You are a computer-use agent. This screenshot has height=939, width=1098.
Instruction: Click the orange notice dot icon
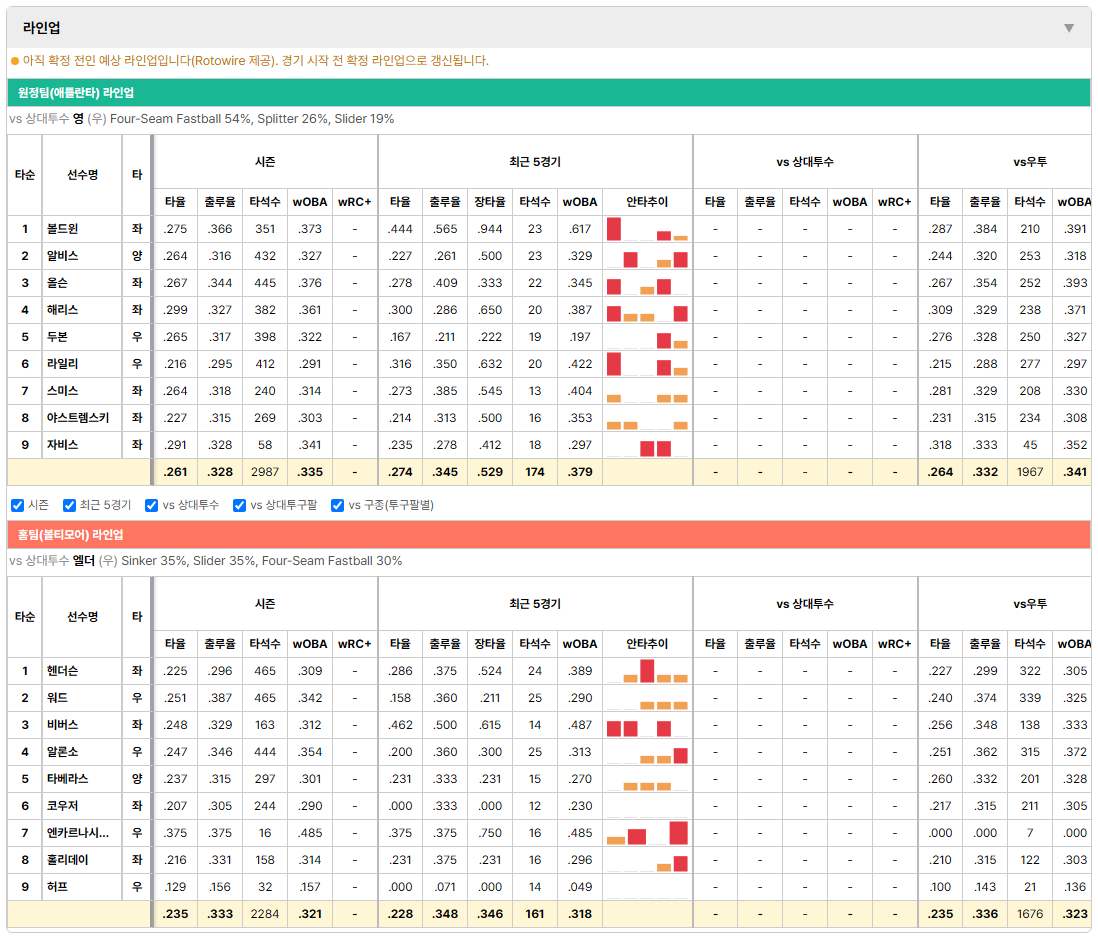(x=15, y=61)
